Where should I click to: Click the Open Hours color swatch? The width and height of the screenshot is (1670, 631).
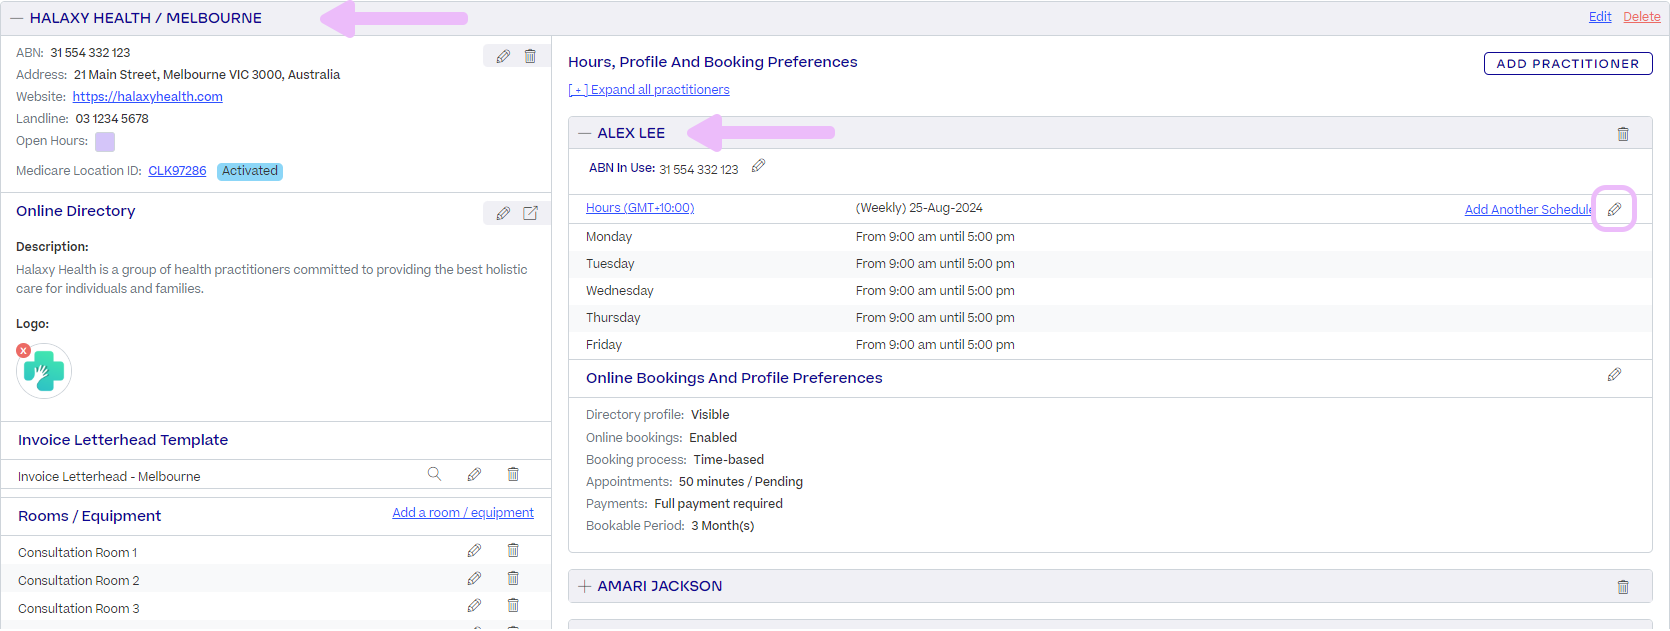(105, 142)
